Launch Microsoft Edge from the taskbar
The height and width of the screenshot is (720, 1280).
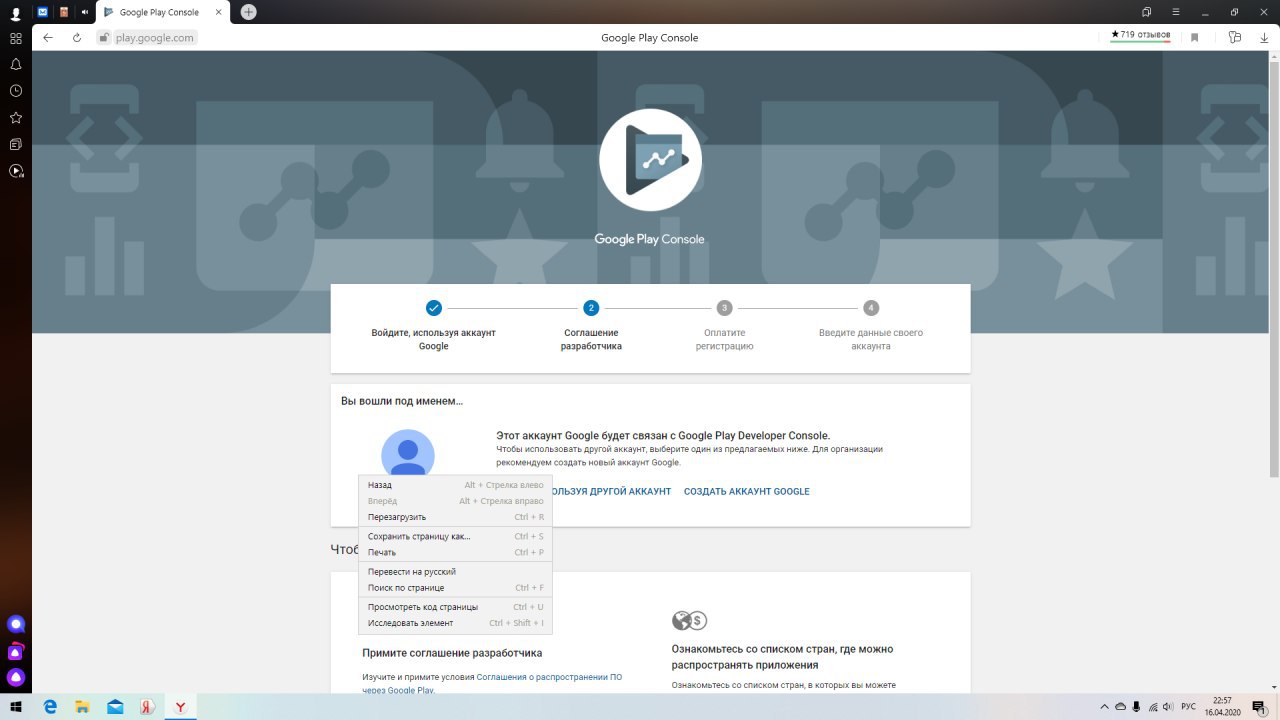tap(50, 706)
